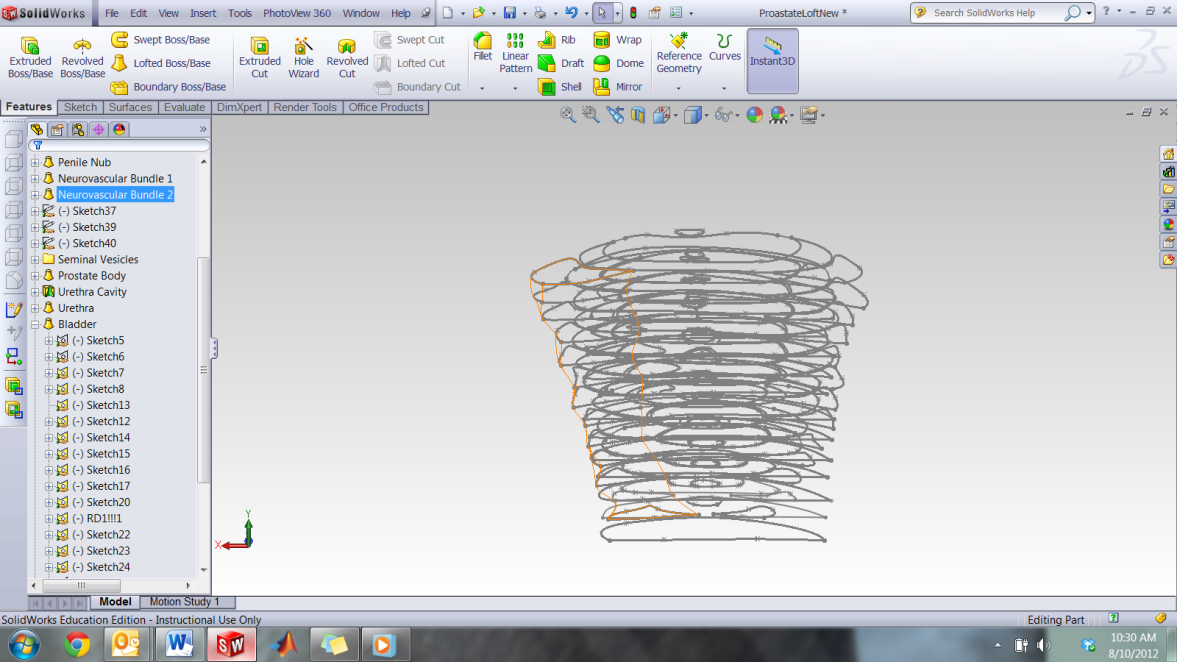Select the Rib tool
The height and width of the screenshot is (662, 1177).
point(557,40)
